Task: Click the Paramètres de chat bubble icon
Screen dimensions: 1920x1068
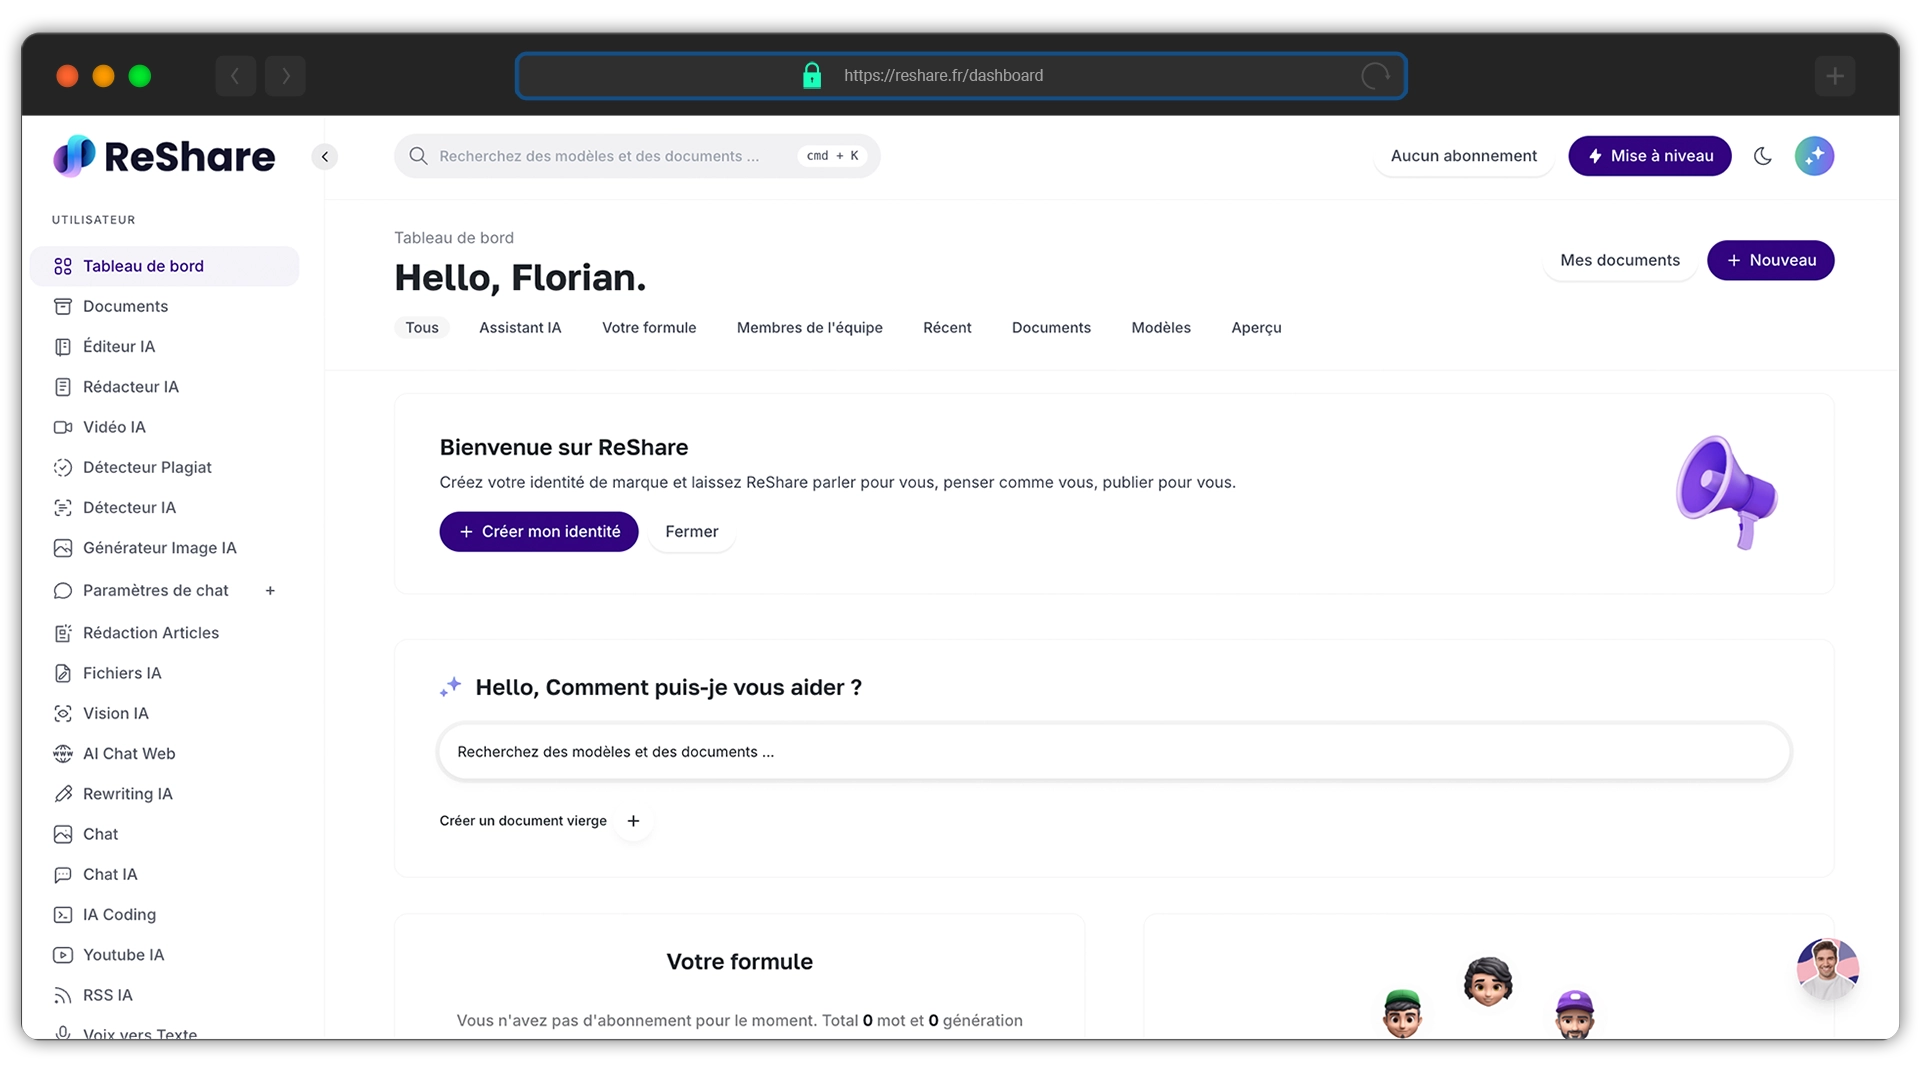Action: (63, 590)
